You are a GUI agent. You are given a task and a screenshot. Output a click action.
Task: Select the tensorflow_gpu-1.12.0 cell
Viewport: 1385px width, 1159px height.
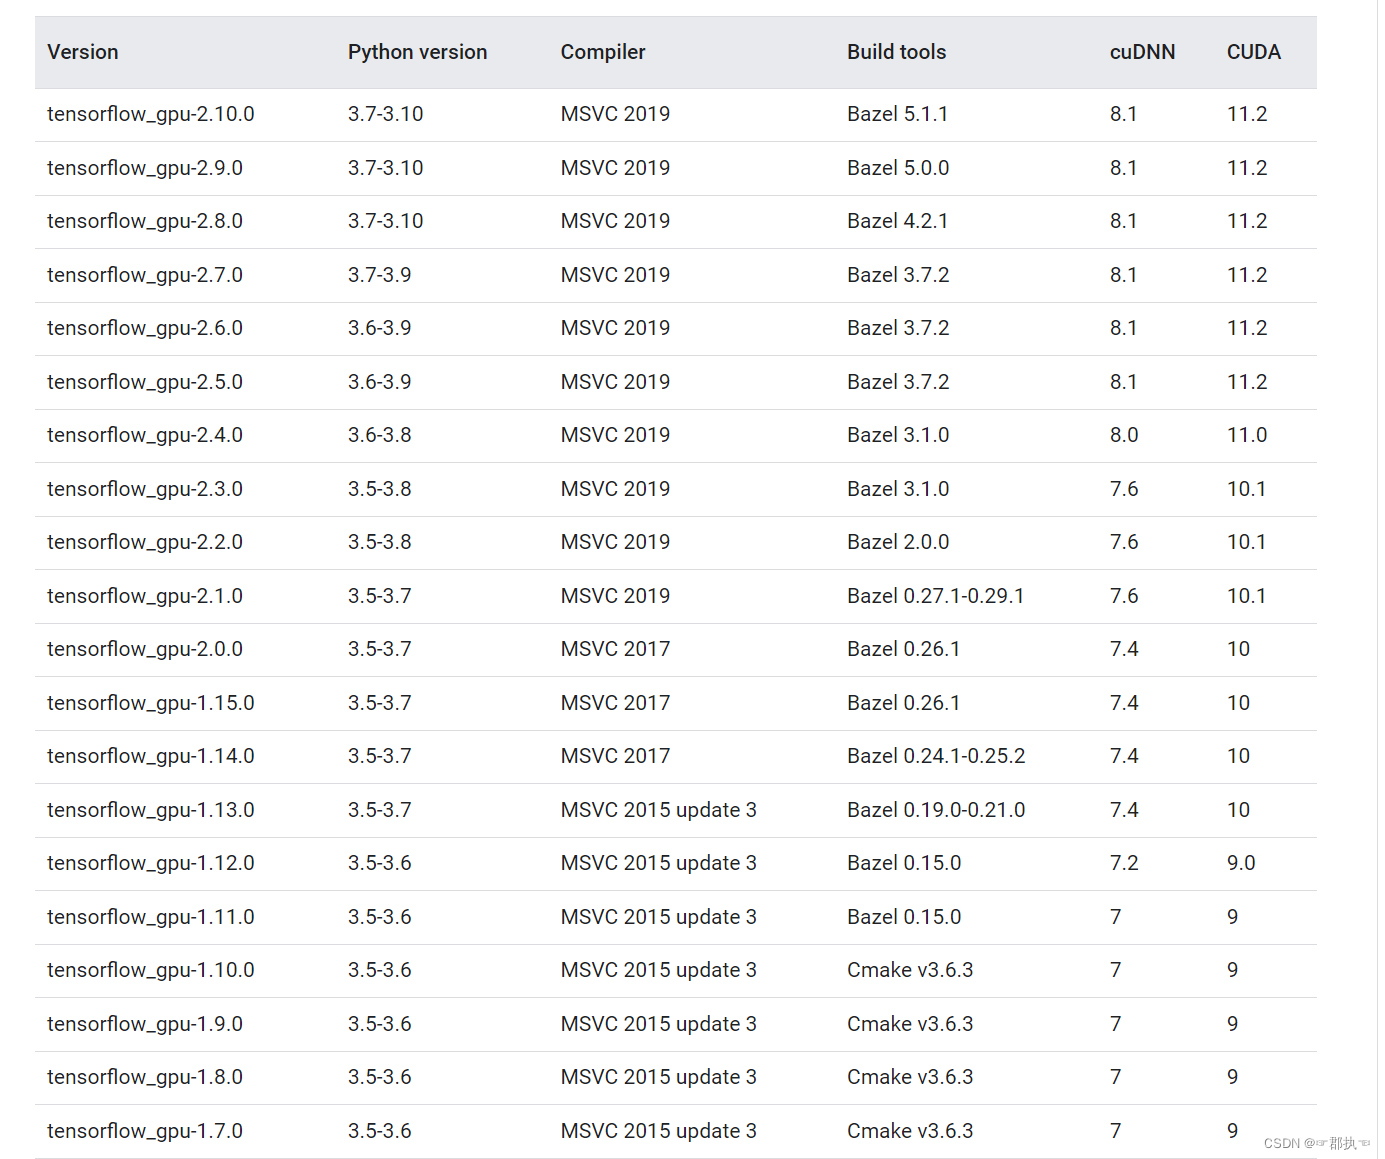[x=151, y=863]
